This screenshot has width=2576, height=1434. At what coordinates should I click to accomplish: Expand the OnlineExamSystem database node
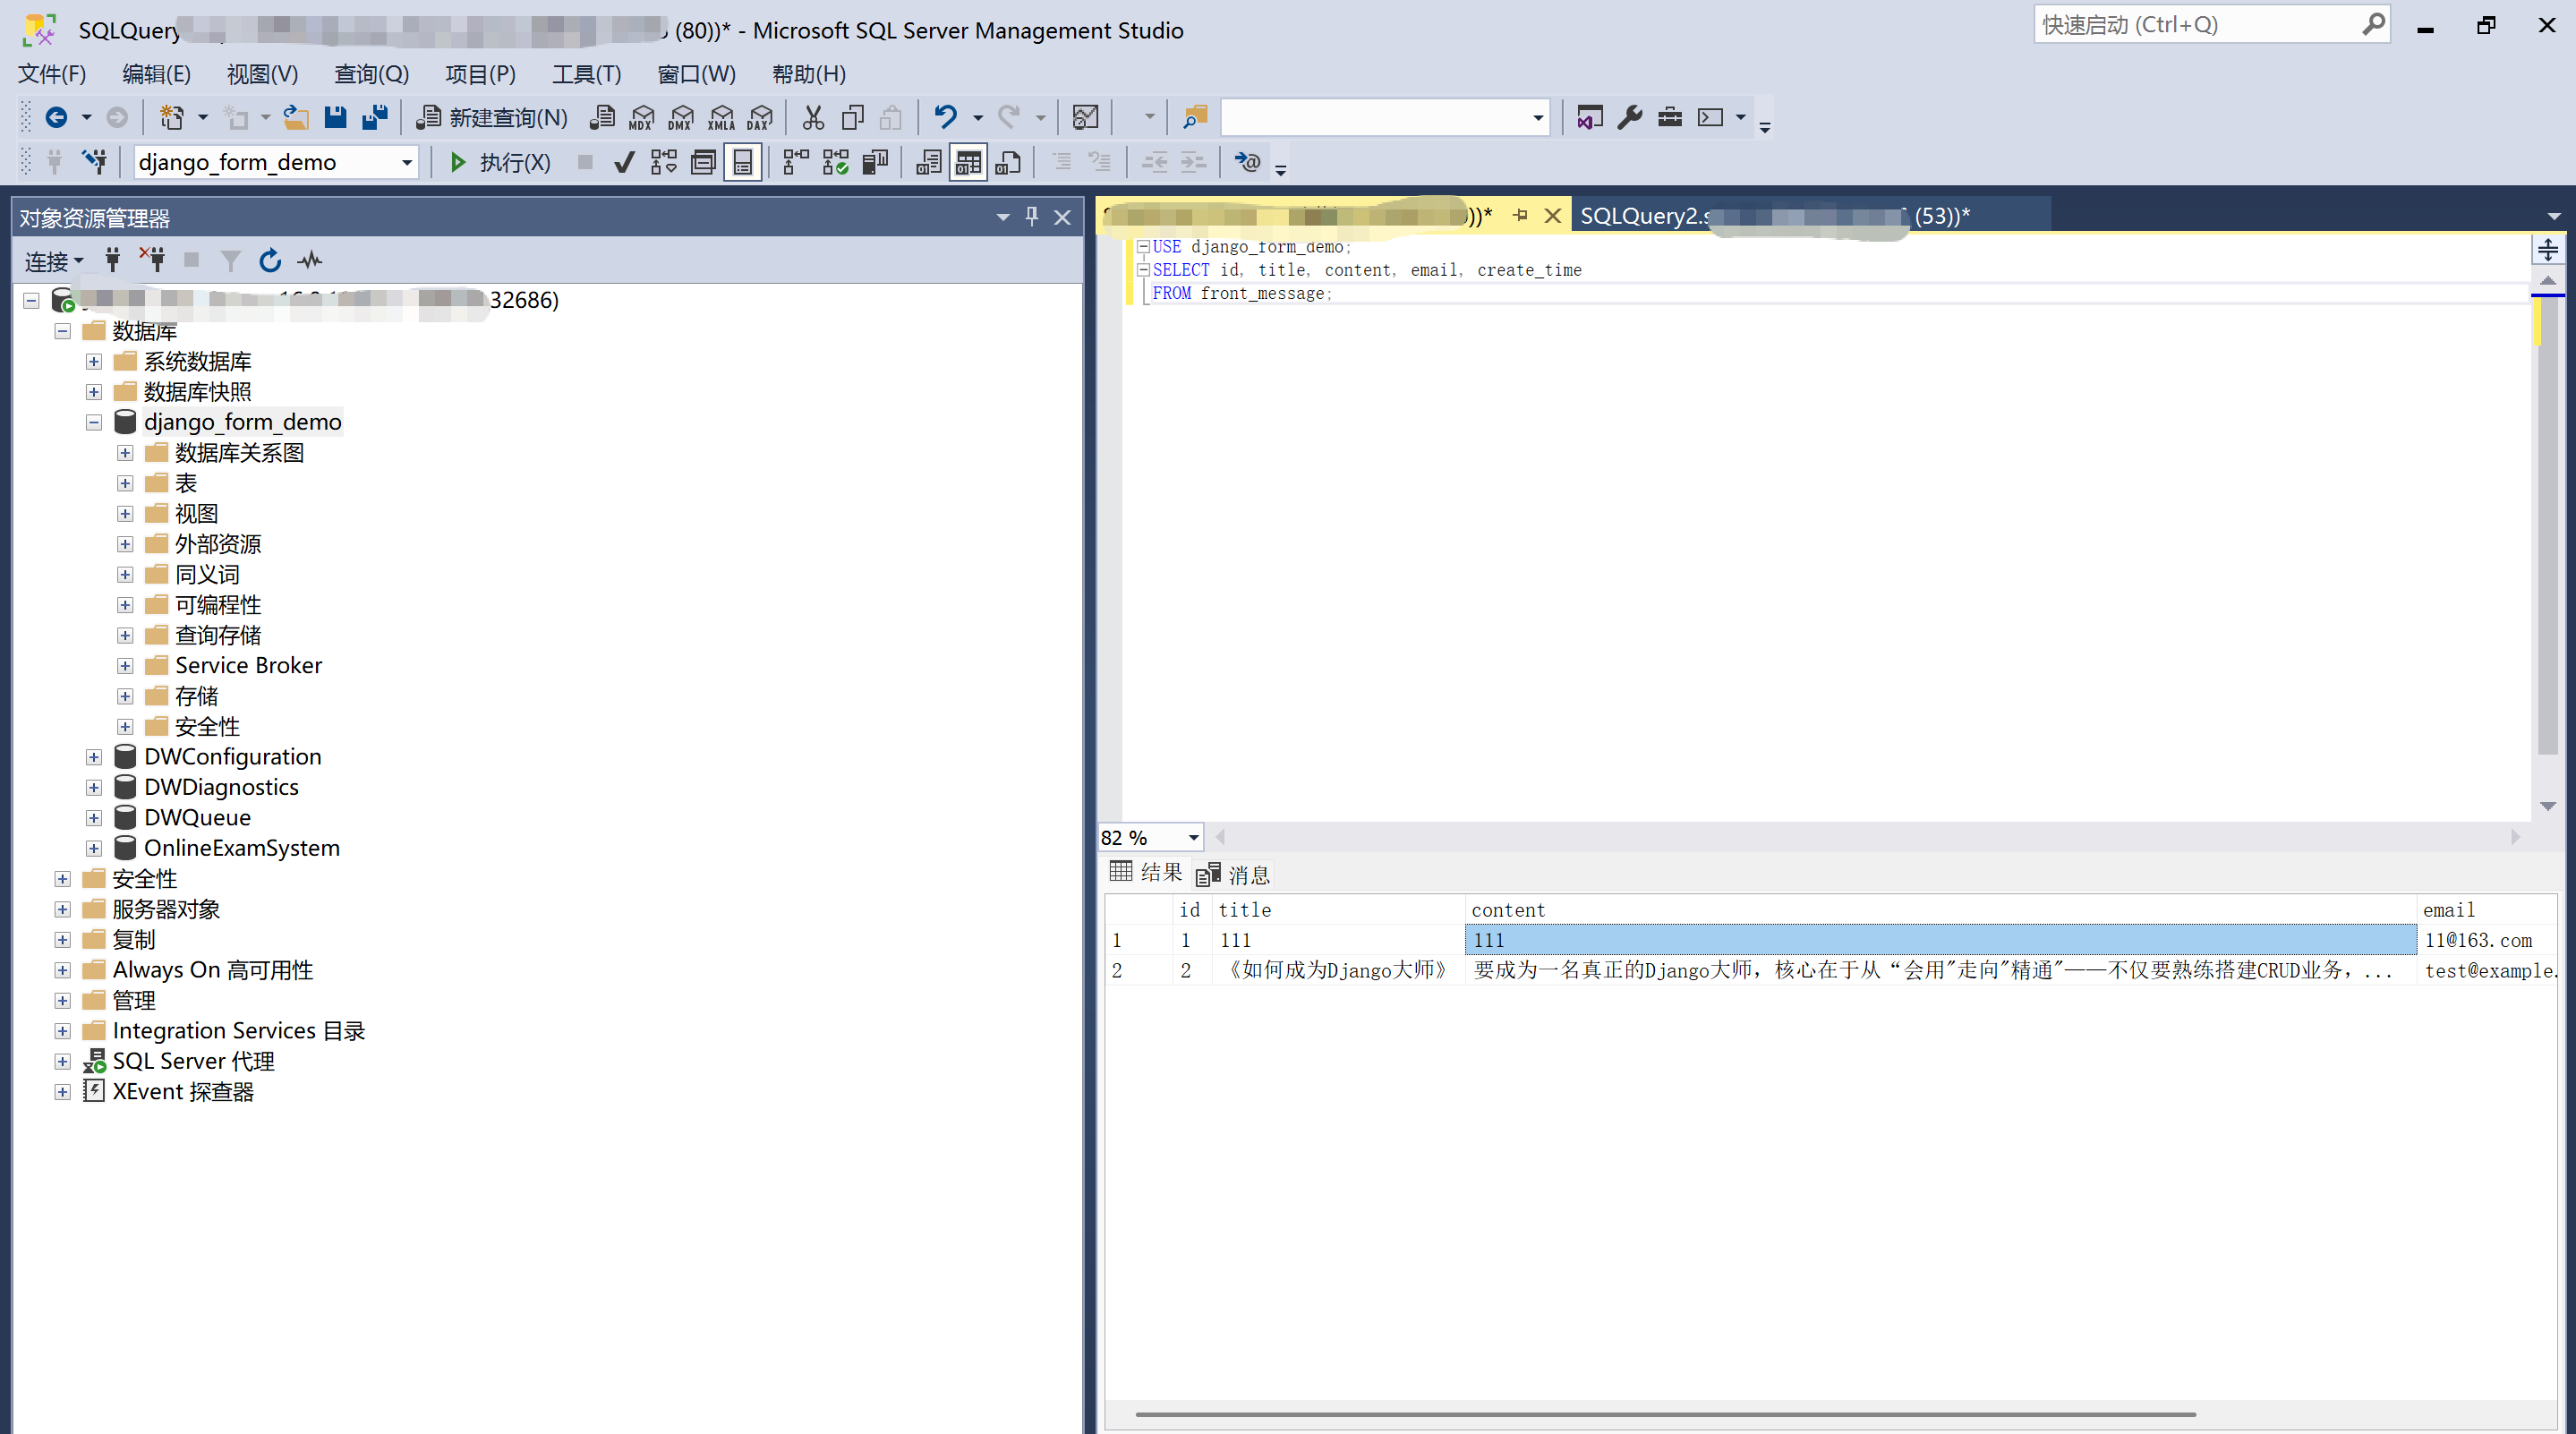[94, 848]
